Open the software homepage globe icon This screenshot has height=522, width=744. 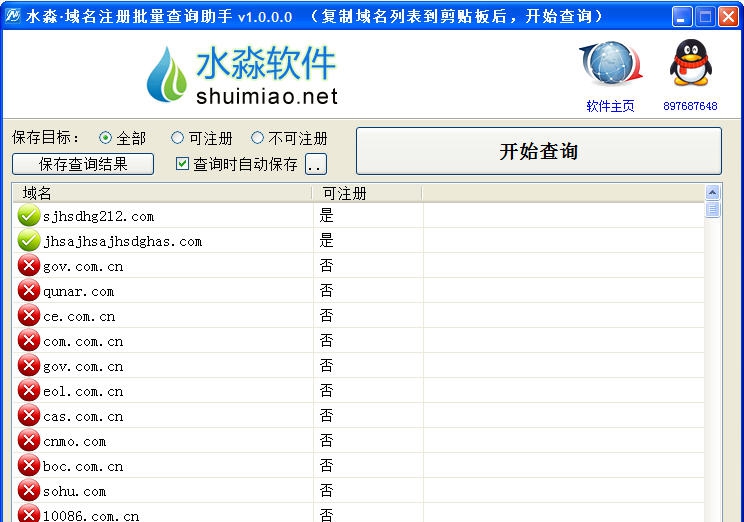(x=611, y=64)
